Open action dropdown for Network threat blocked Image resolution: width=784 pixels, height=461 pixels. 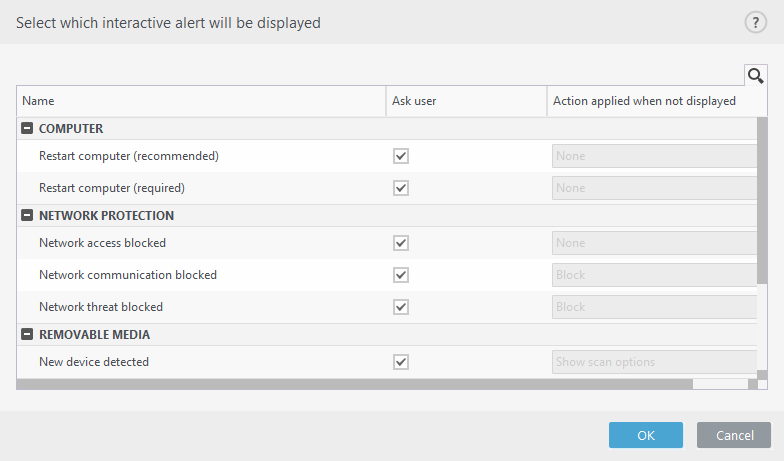(x=654, y=307)
